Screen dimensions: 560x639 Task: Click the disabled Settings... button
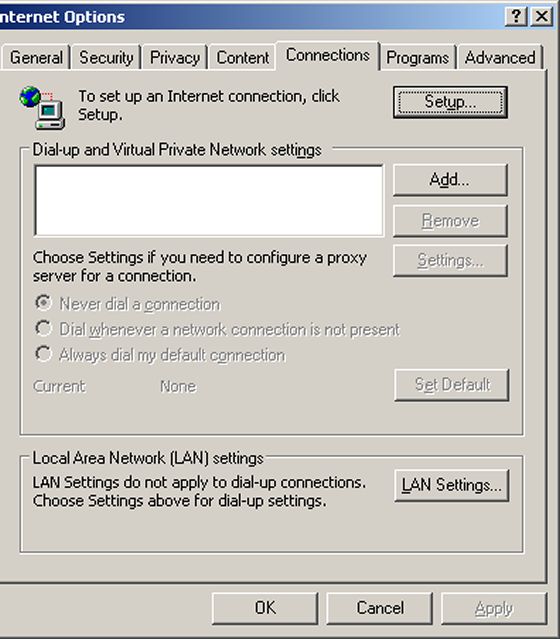tap(450, 260)
